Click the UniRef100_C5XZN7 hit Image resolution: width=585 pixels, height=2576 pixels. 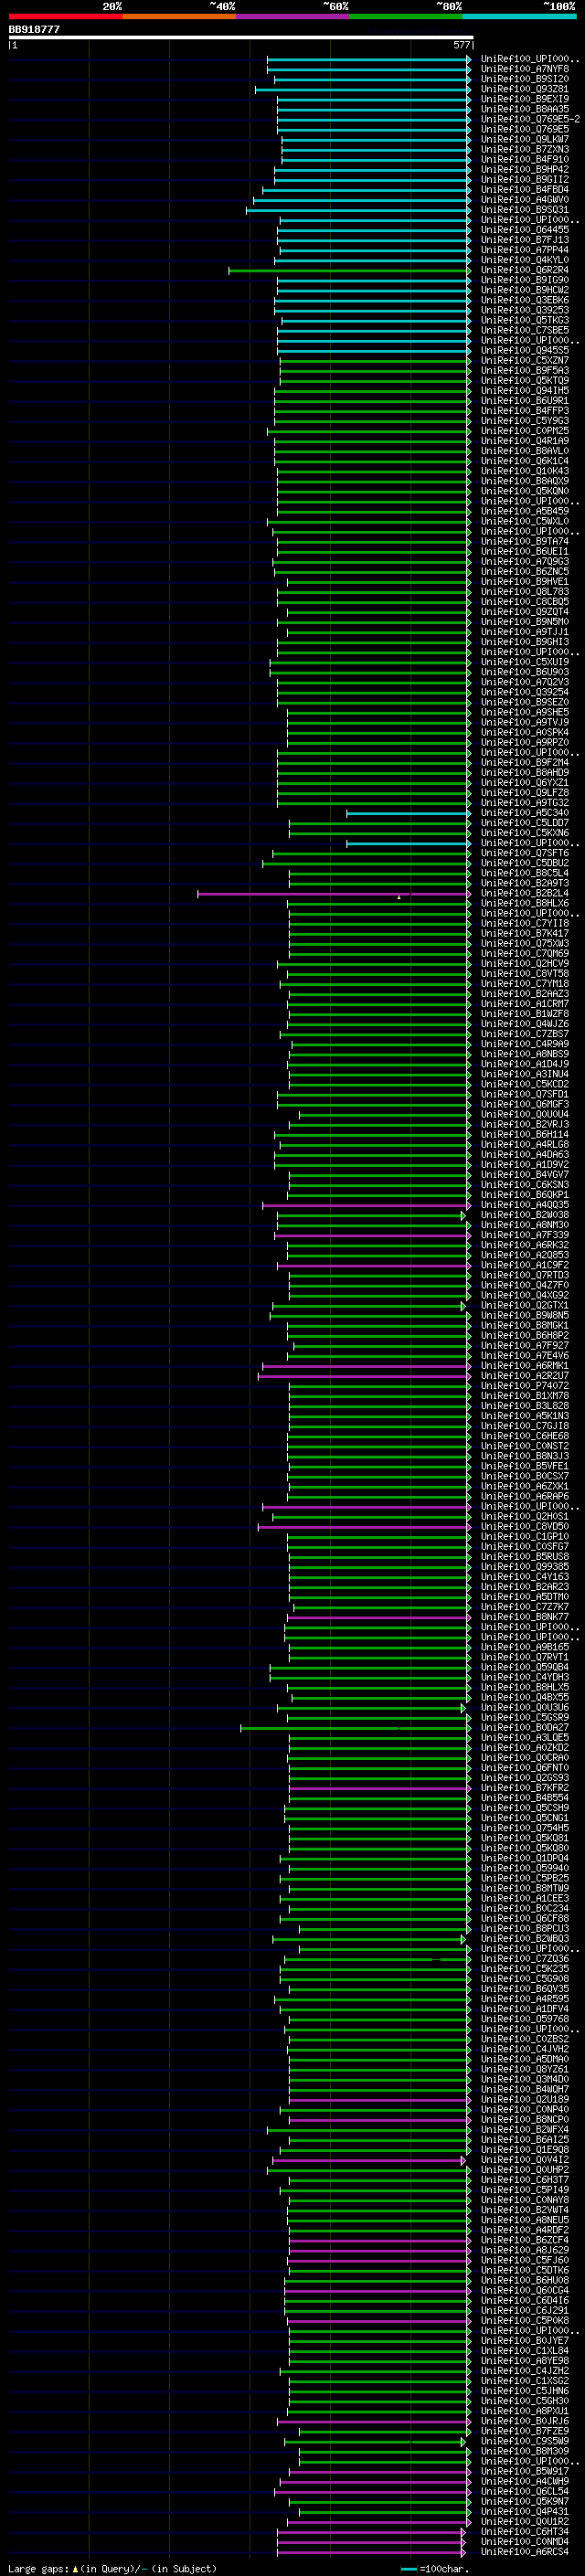(525, 360)
